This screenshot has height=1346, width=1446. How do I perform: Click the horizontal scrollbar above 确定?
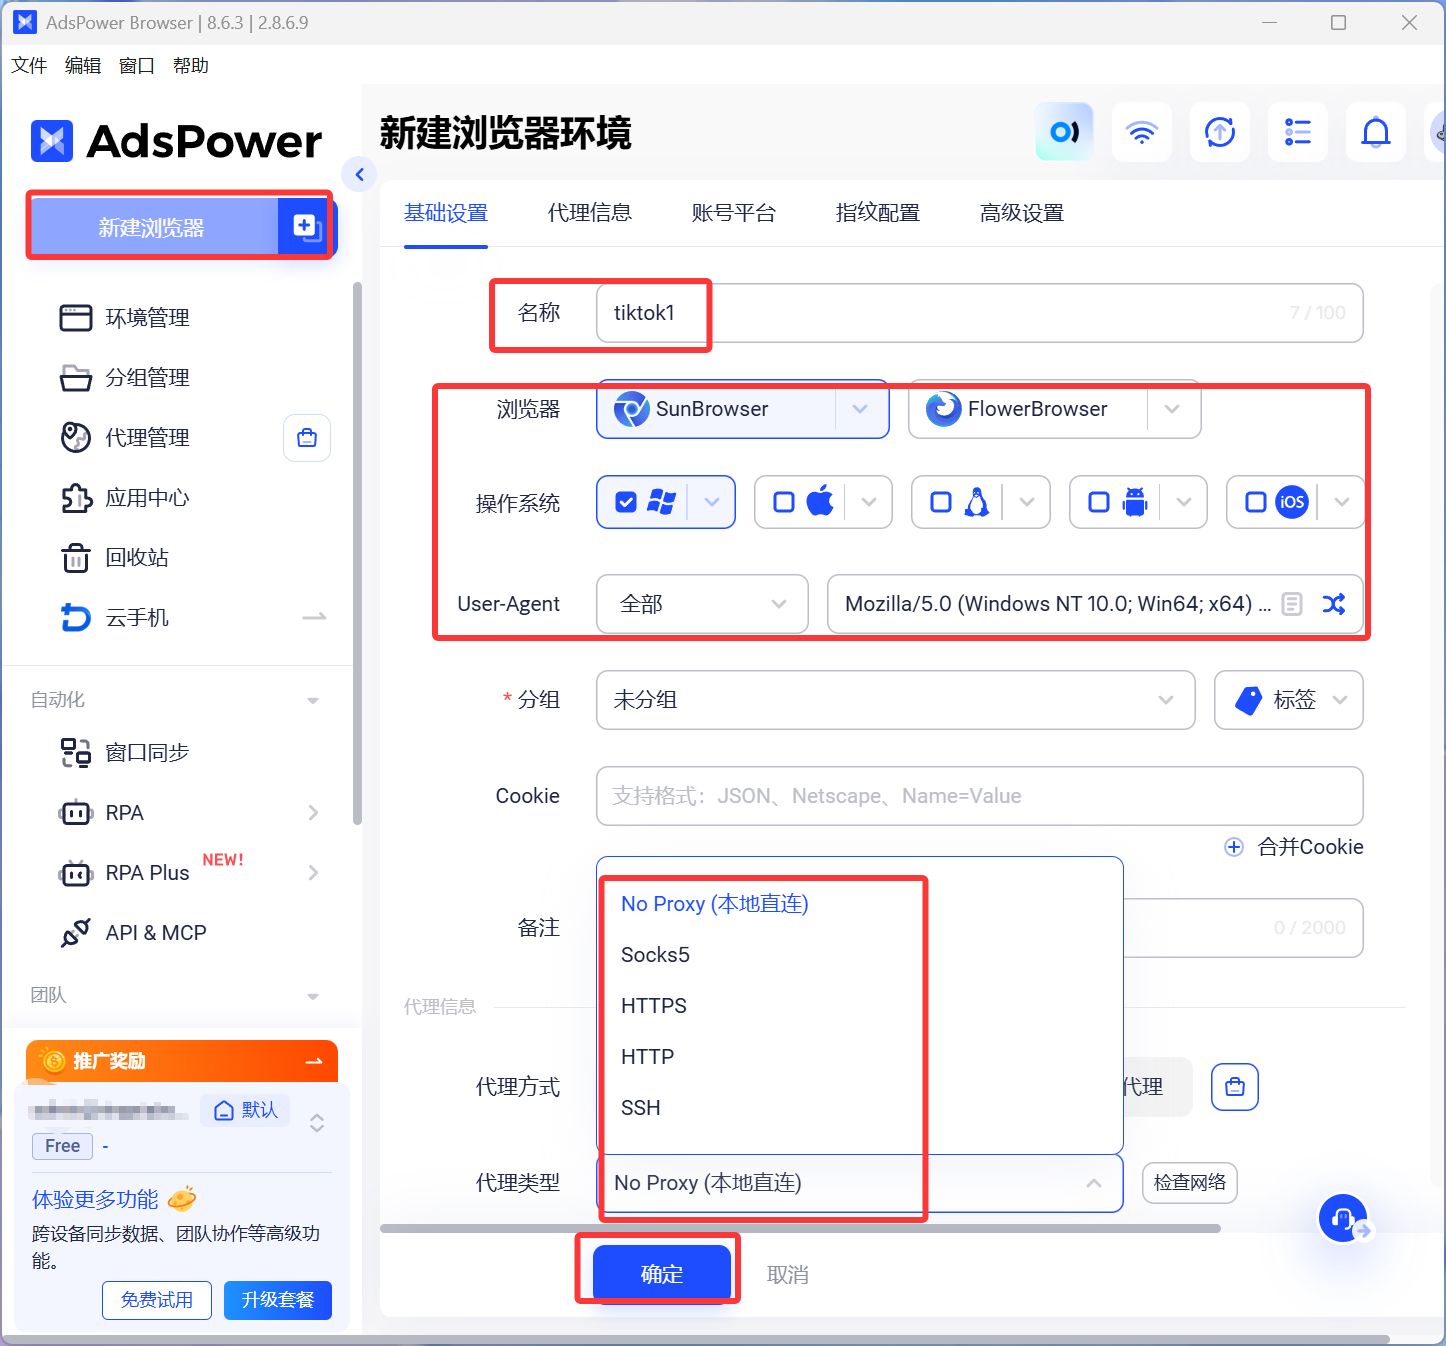tap(800, 1228)
